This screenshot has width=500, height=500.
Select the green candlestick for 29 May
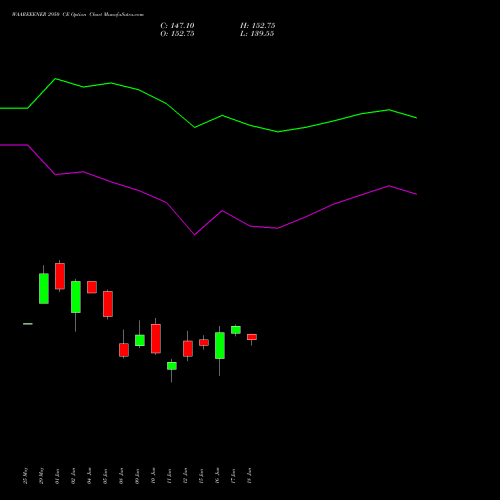coord(44,288)
